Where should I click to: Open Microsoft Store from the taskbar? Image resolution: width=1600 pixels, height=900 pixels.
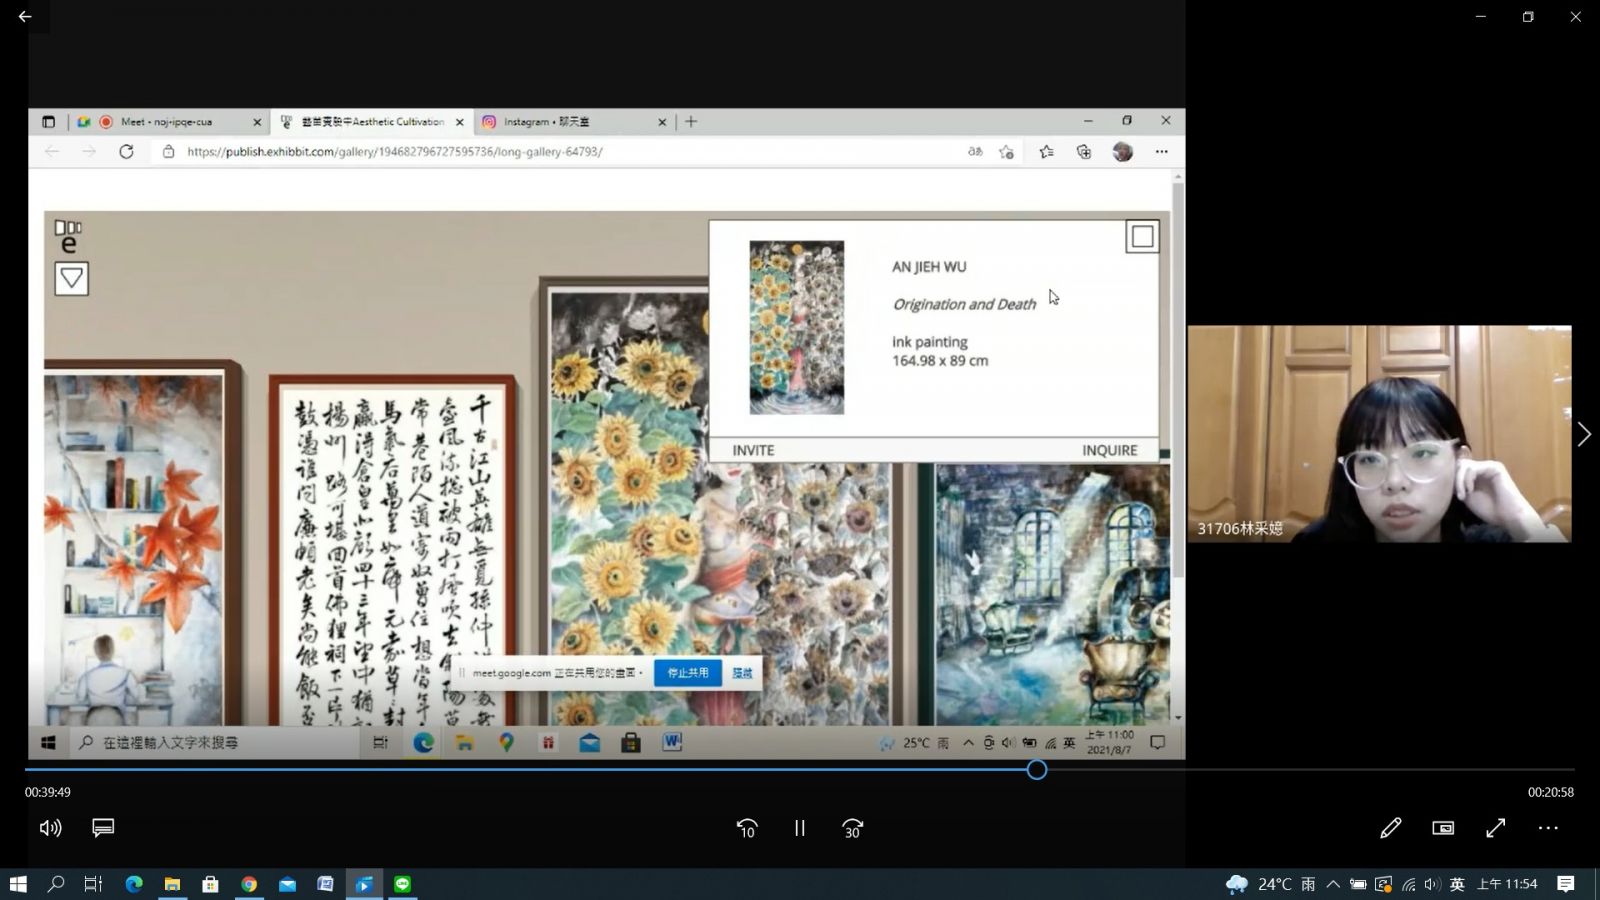[x=210, y=884]
